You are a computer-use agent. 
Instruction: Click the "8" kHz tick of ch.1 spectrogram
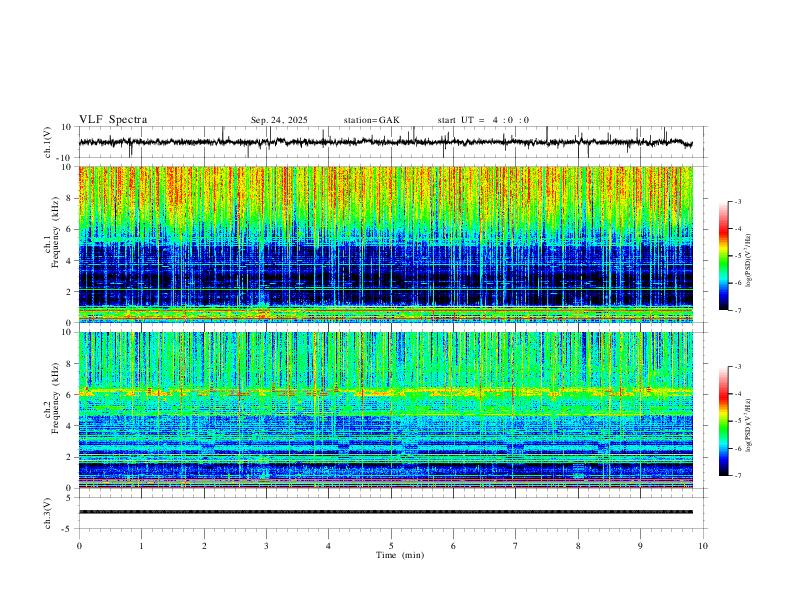(69, 198)
